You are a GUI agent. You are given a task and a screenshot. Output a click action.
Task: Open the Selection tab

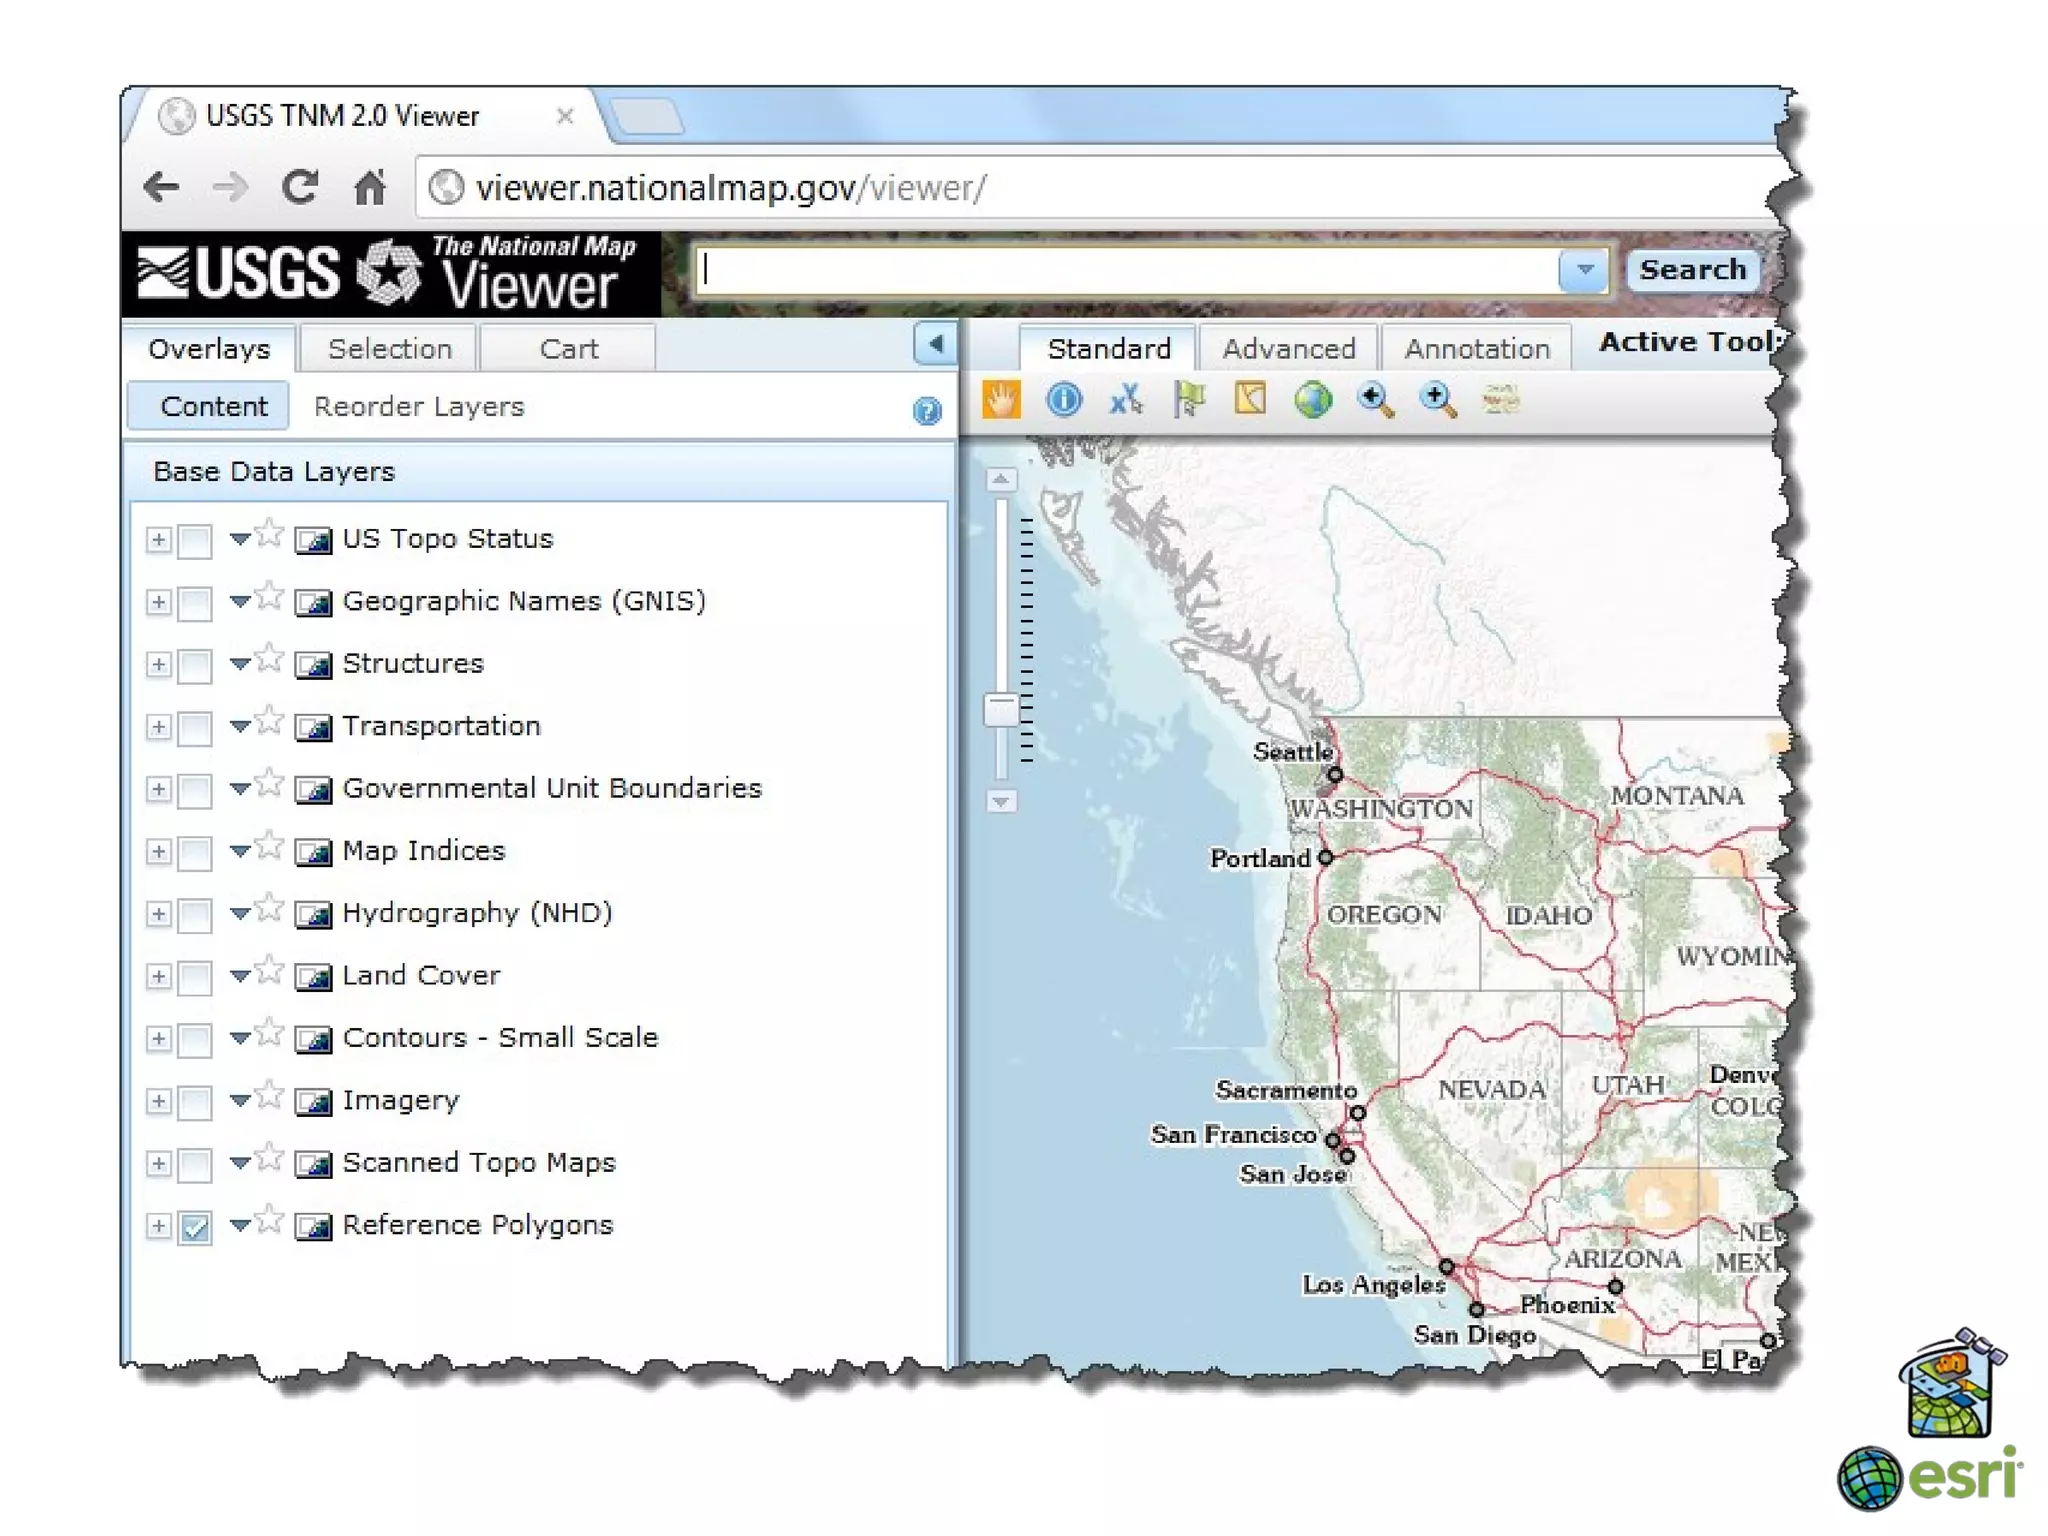tap(389, 348)
